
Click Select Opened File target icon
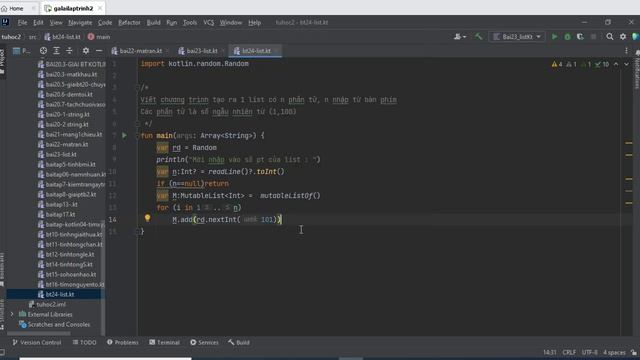tap(43, 51)
